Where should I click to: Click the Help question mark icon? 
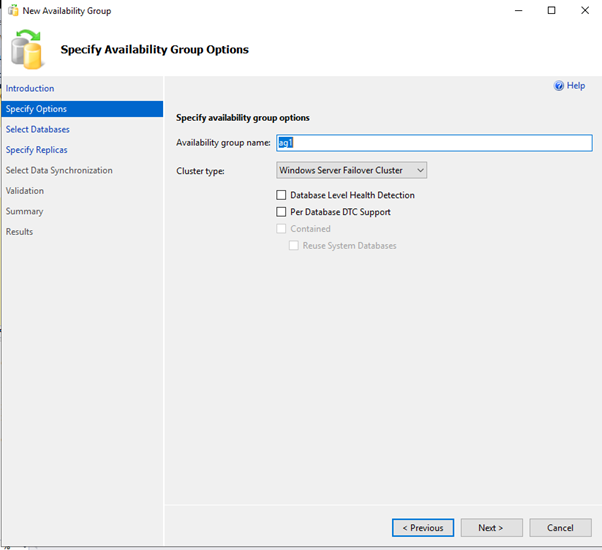559,86
